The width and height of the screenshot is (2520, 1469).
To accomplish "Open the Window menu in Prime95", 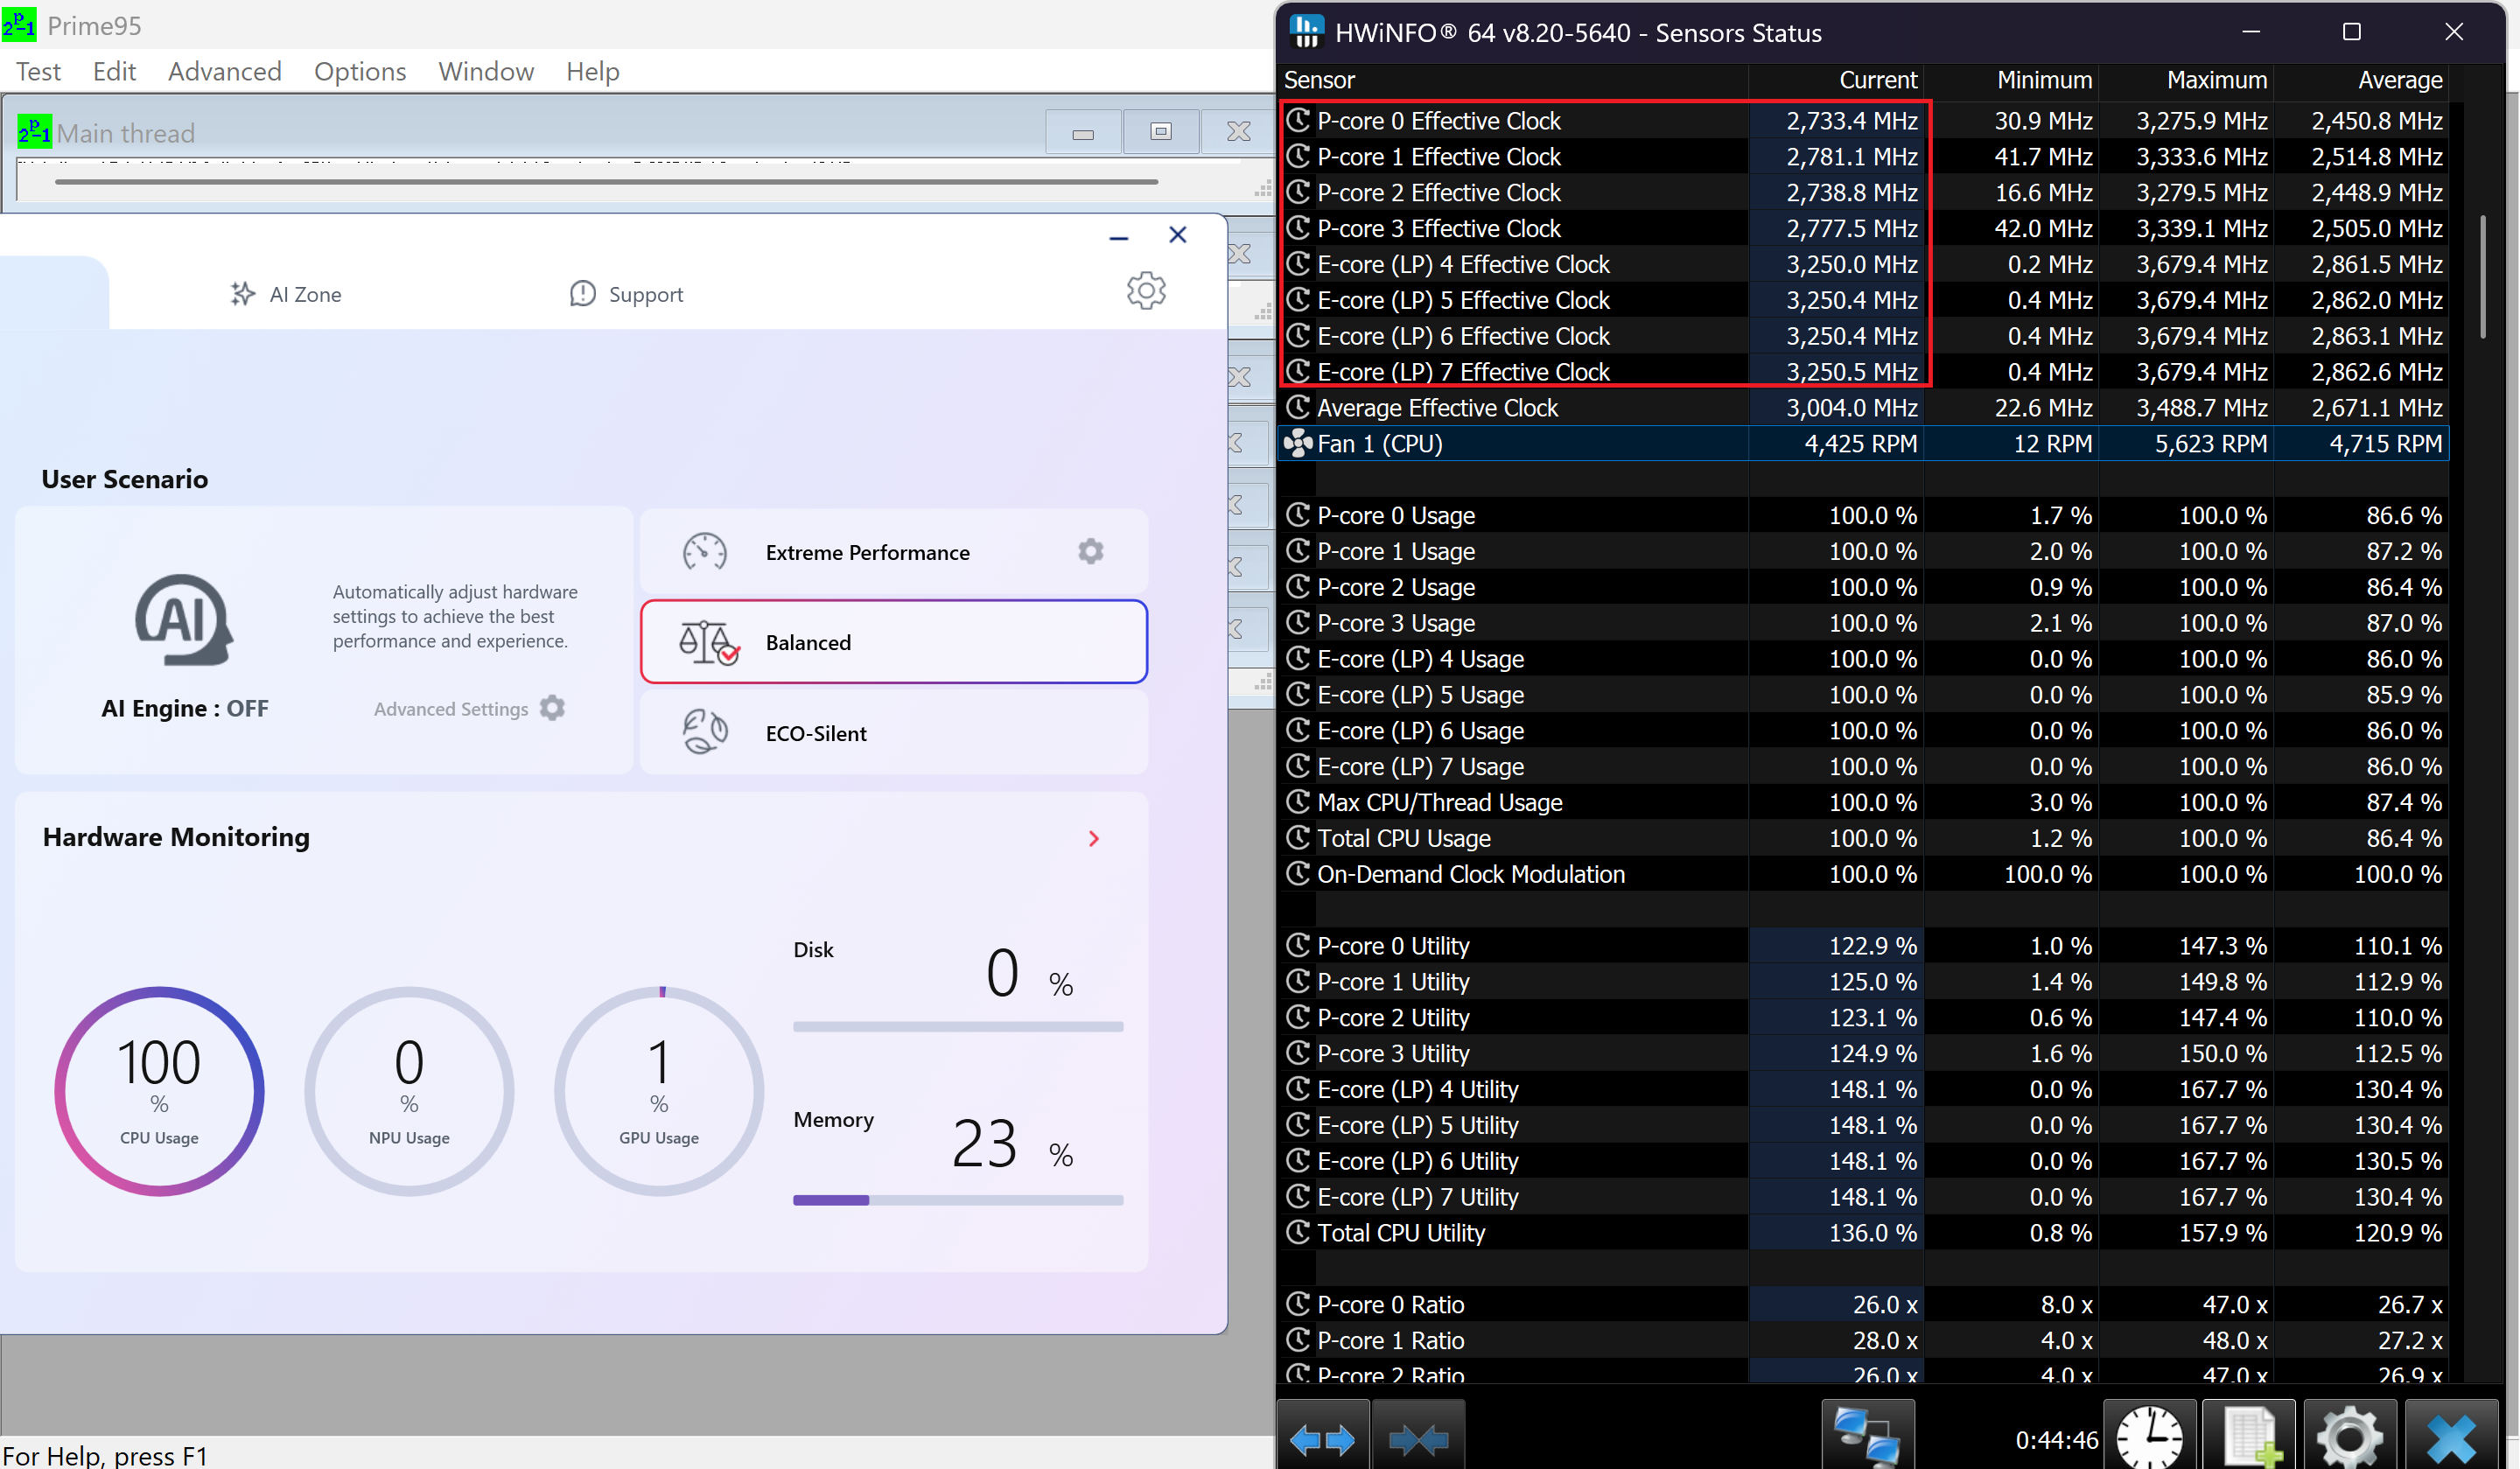I will [x=486, y=71].
